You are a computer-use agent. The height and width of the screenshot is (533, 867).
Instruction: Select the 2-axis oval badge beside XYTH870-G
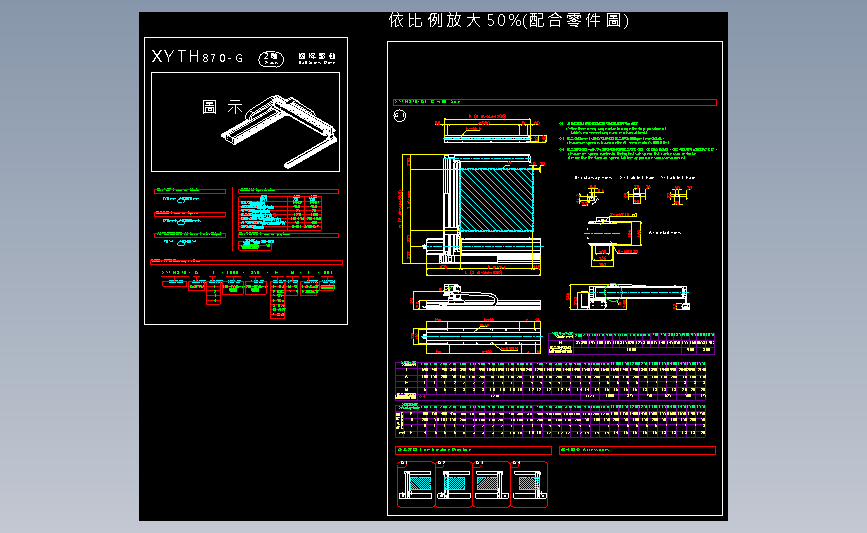[271, 59]
